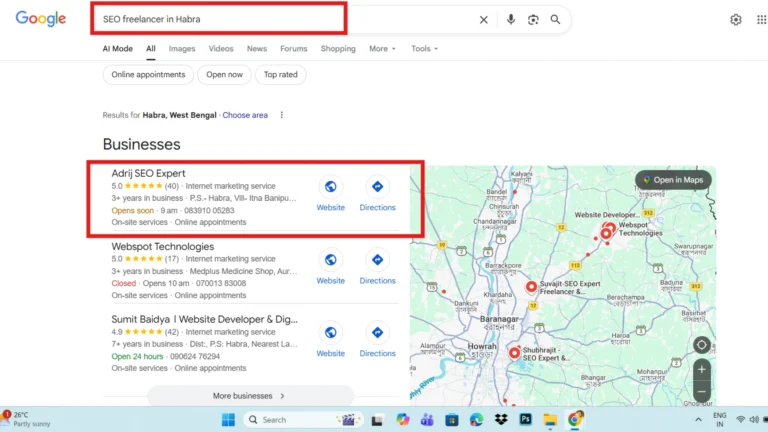Open Google Lens image search icon
Image resolution: width=768 pixels, height=432 pixels.
pos(533,20)
